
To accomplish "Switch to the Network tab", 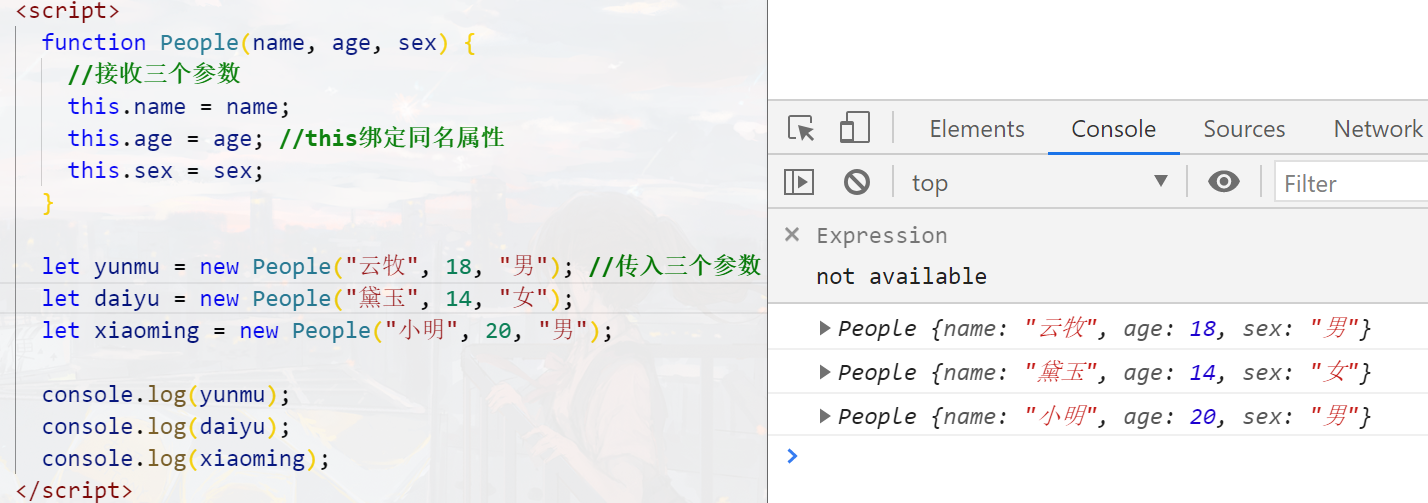I will click(1378, 129).
